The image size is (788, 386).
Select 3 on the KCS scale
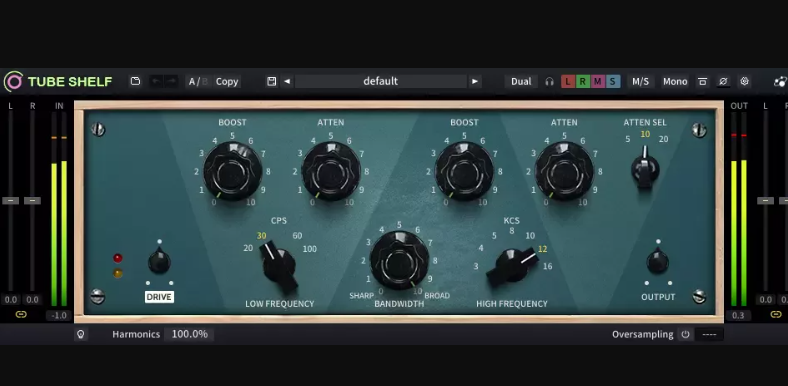click(475, 266)
